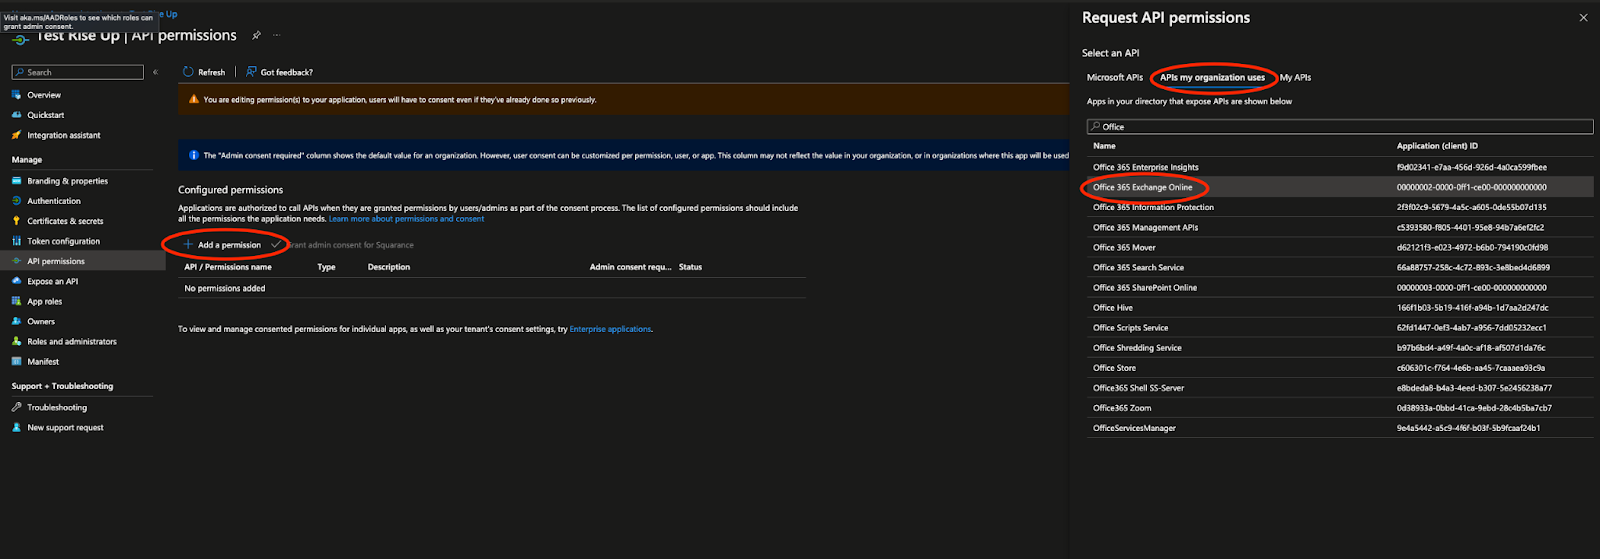Image resolution: width=1600 pixels, height=559 pixels.
Task: Click Add a permission
Action: pyautogui.click(x=222, y=245)
